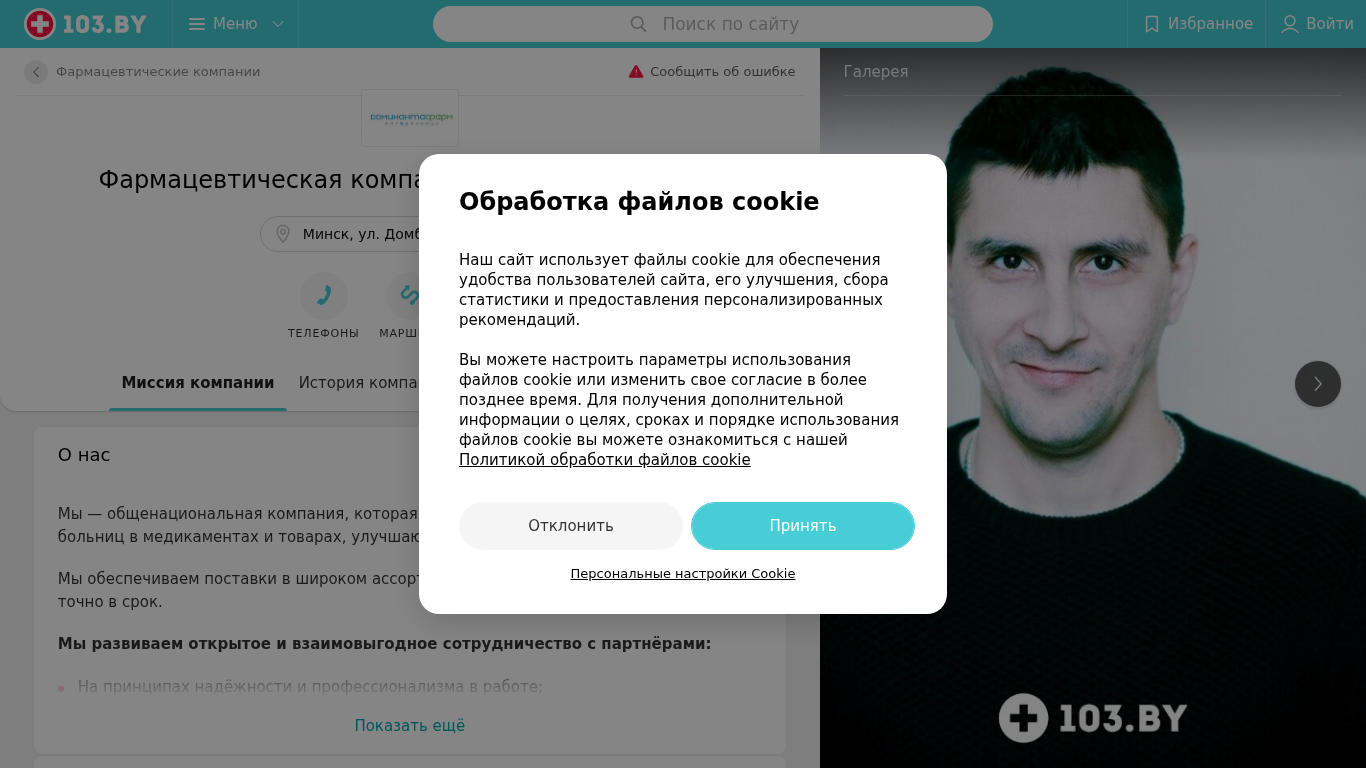The width and height of the screenshot is (1366, 768).
Task: Select the Миссия компании tab
Action: [x=198, y=383]
